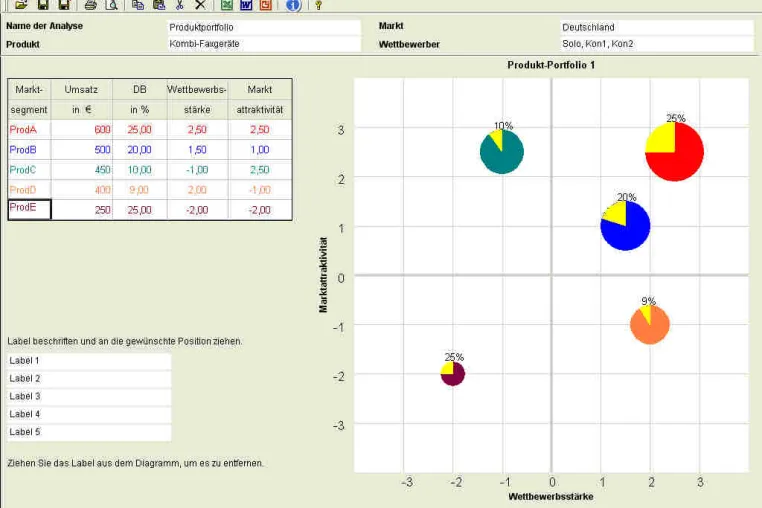Click the blue ProdB pie bubble
The image size is (762, 508).
pyautogui.click(x=625, y=226)
